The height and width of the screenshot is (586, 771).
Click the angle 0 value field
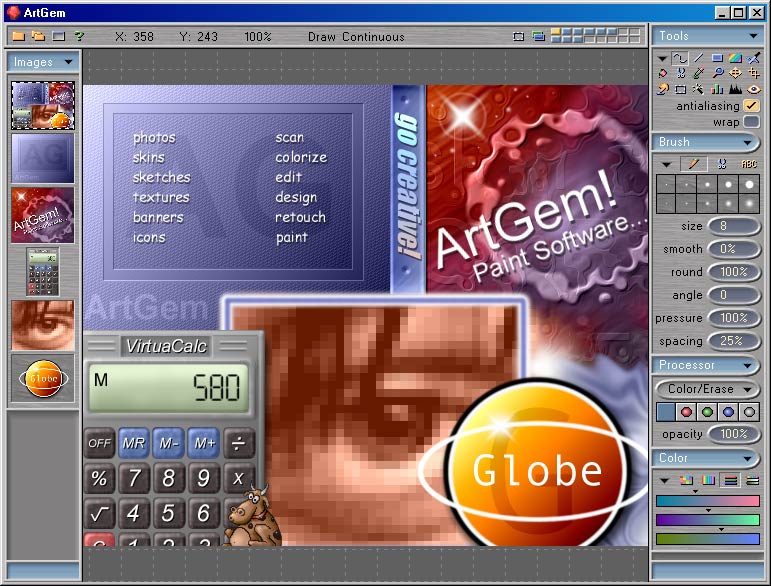(734, 295)
